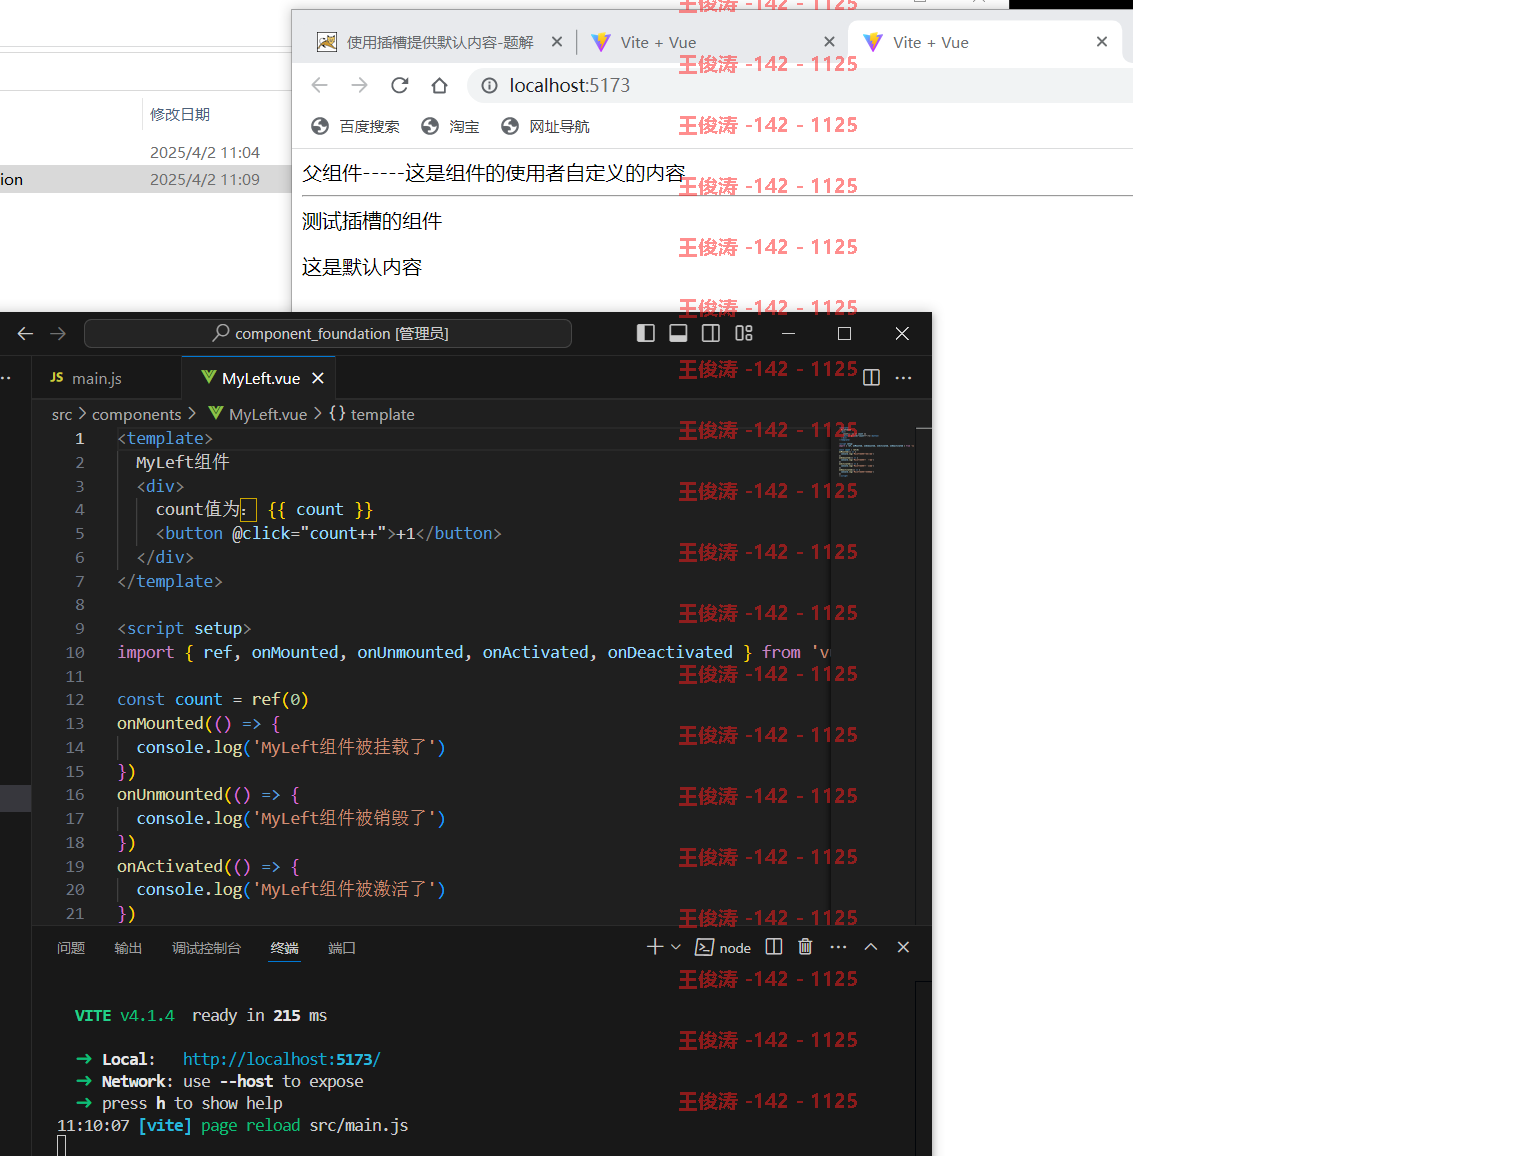Click the onMounted call on line 13
Screen dimensions: 1536x1156
click(160, 723)
